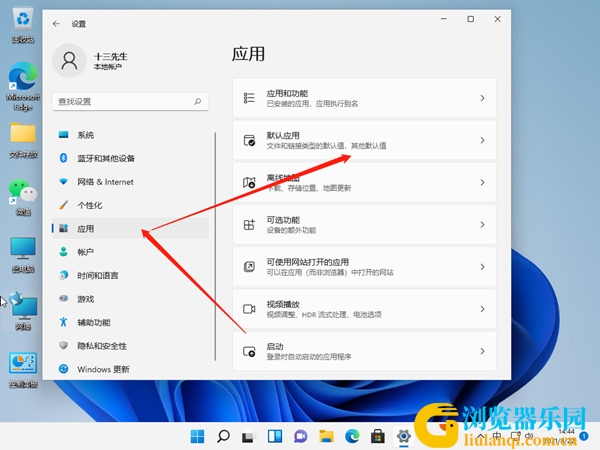
Task: Open 启动 settings card
Action: tap(364, 351)
